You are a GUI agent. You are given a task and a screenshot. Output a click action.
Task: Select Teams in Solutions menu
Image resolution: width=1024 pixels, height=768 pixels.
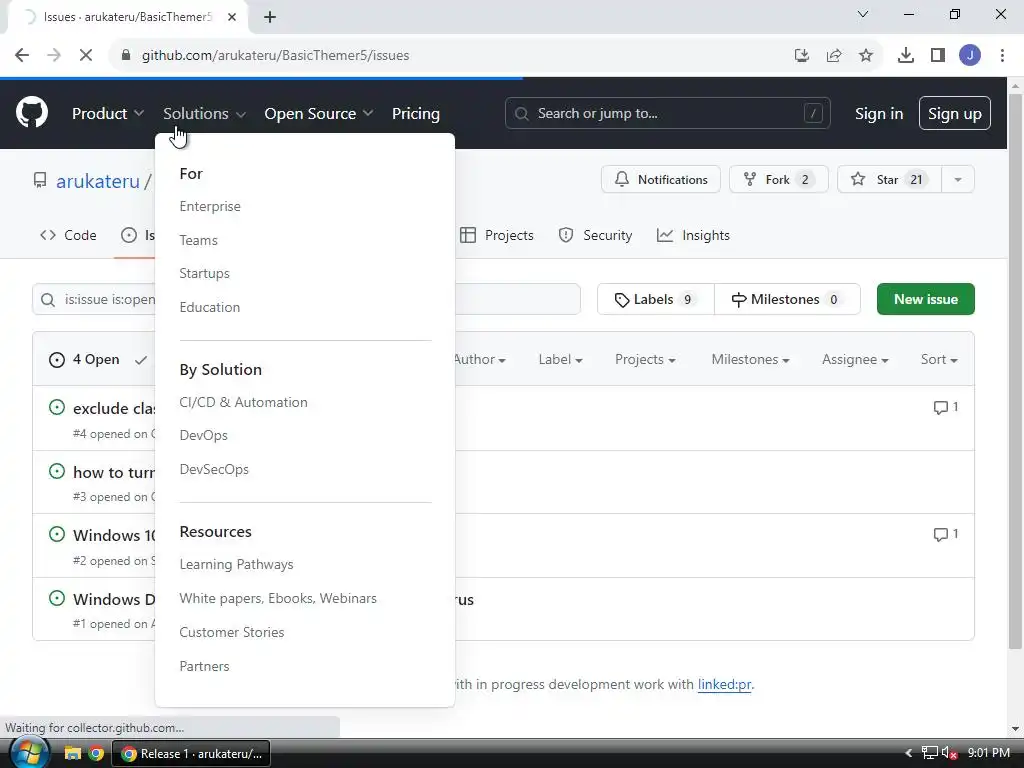click(x=199, y=240)
